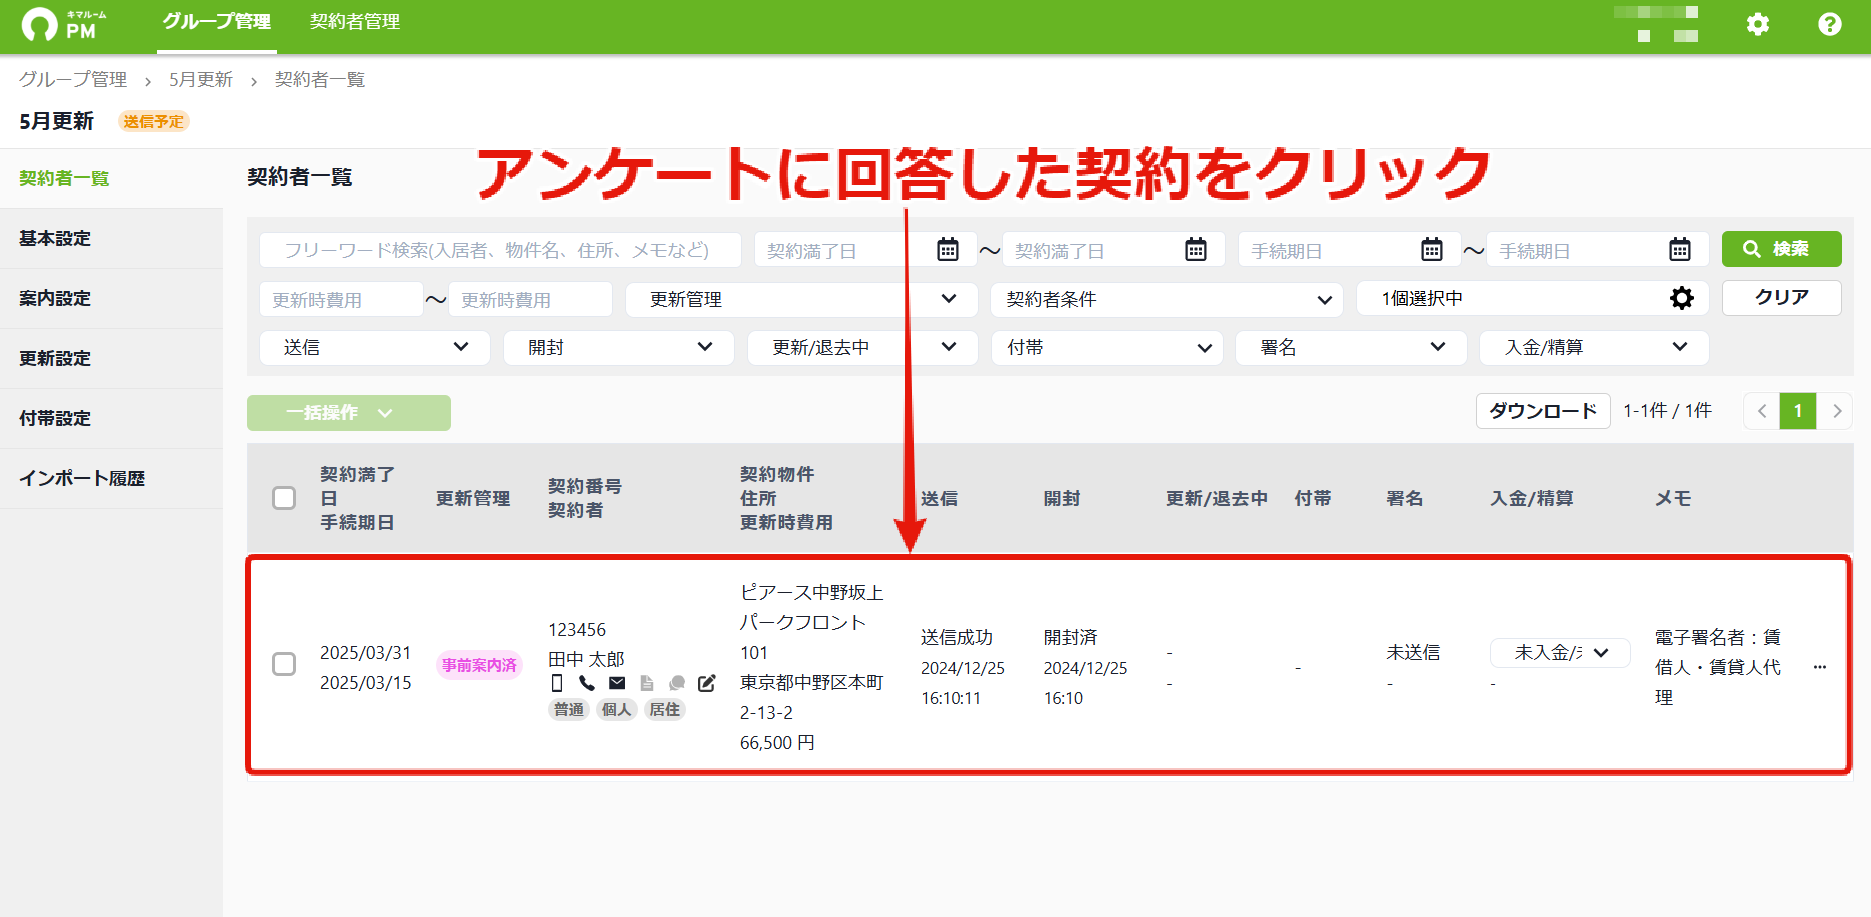
Task: Open the 開封 filter dropdown
Action: 619,347
